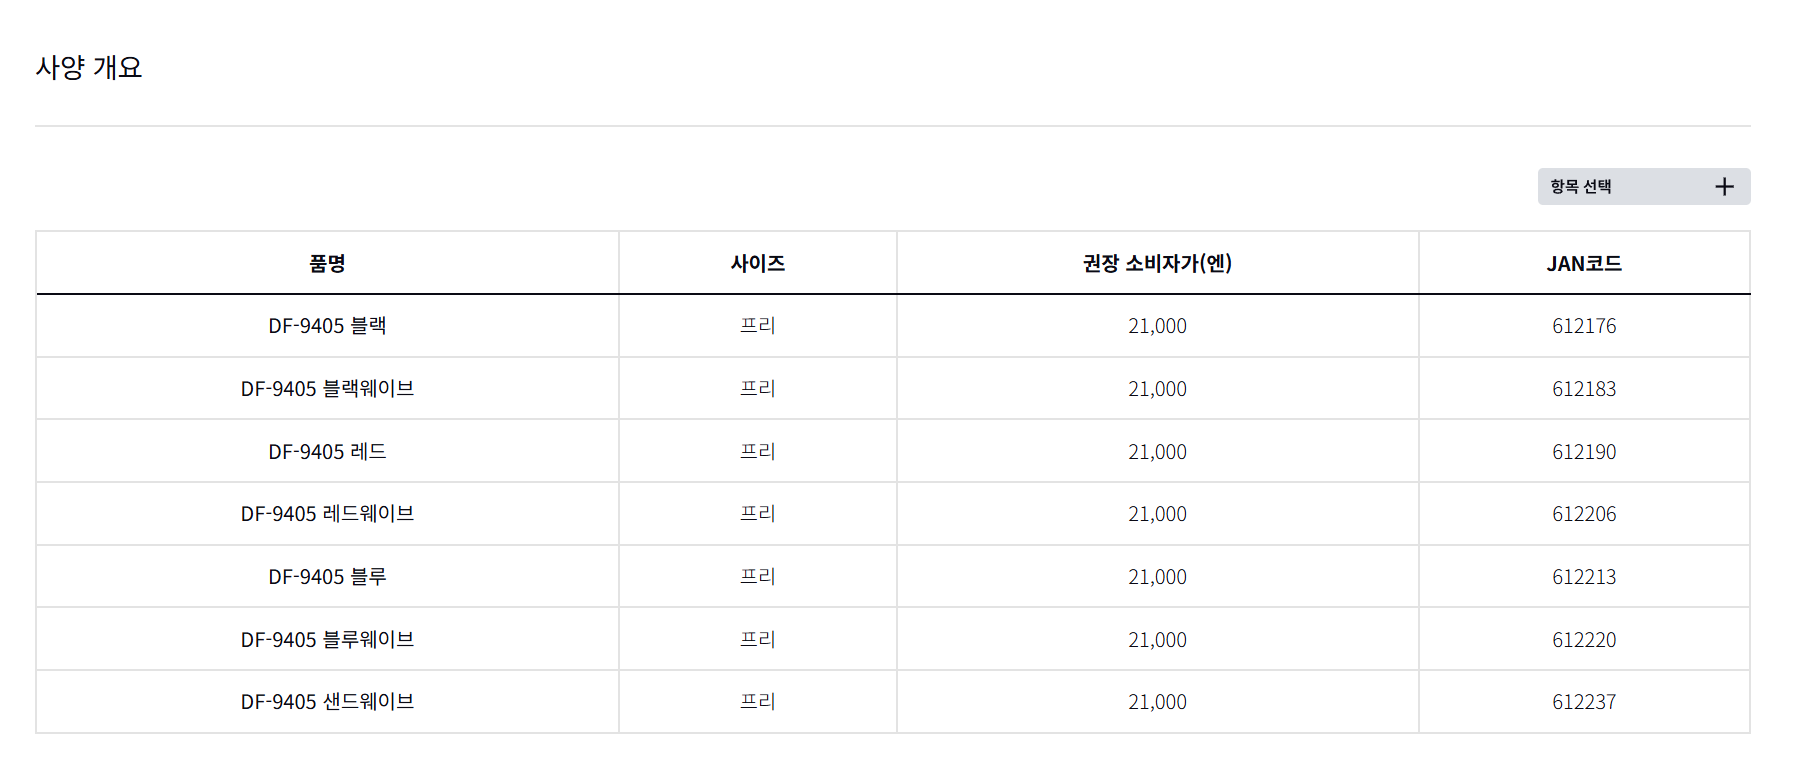
Task: Select the DF-9405 블랙웨이브 product name
Action: pyautogui.click(x=327, y=389)
